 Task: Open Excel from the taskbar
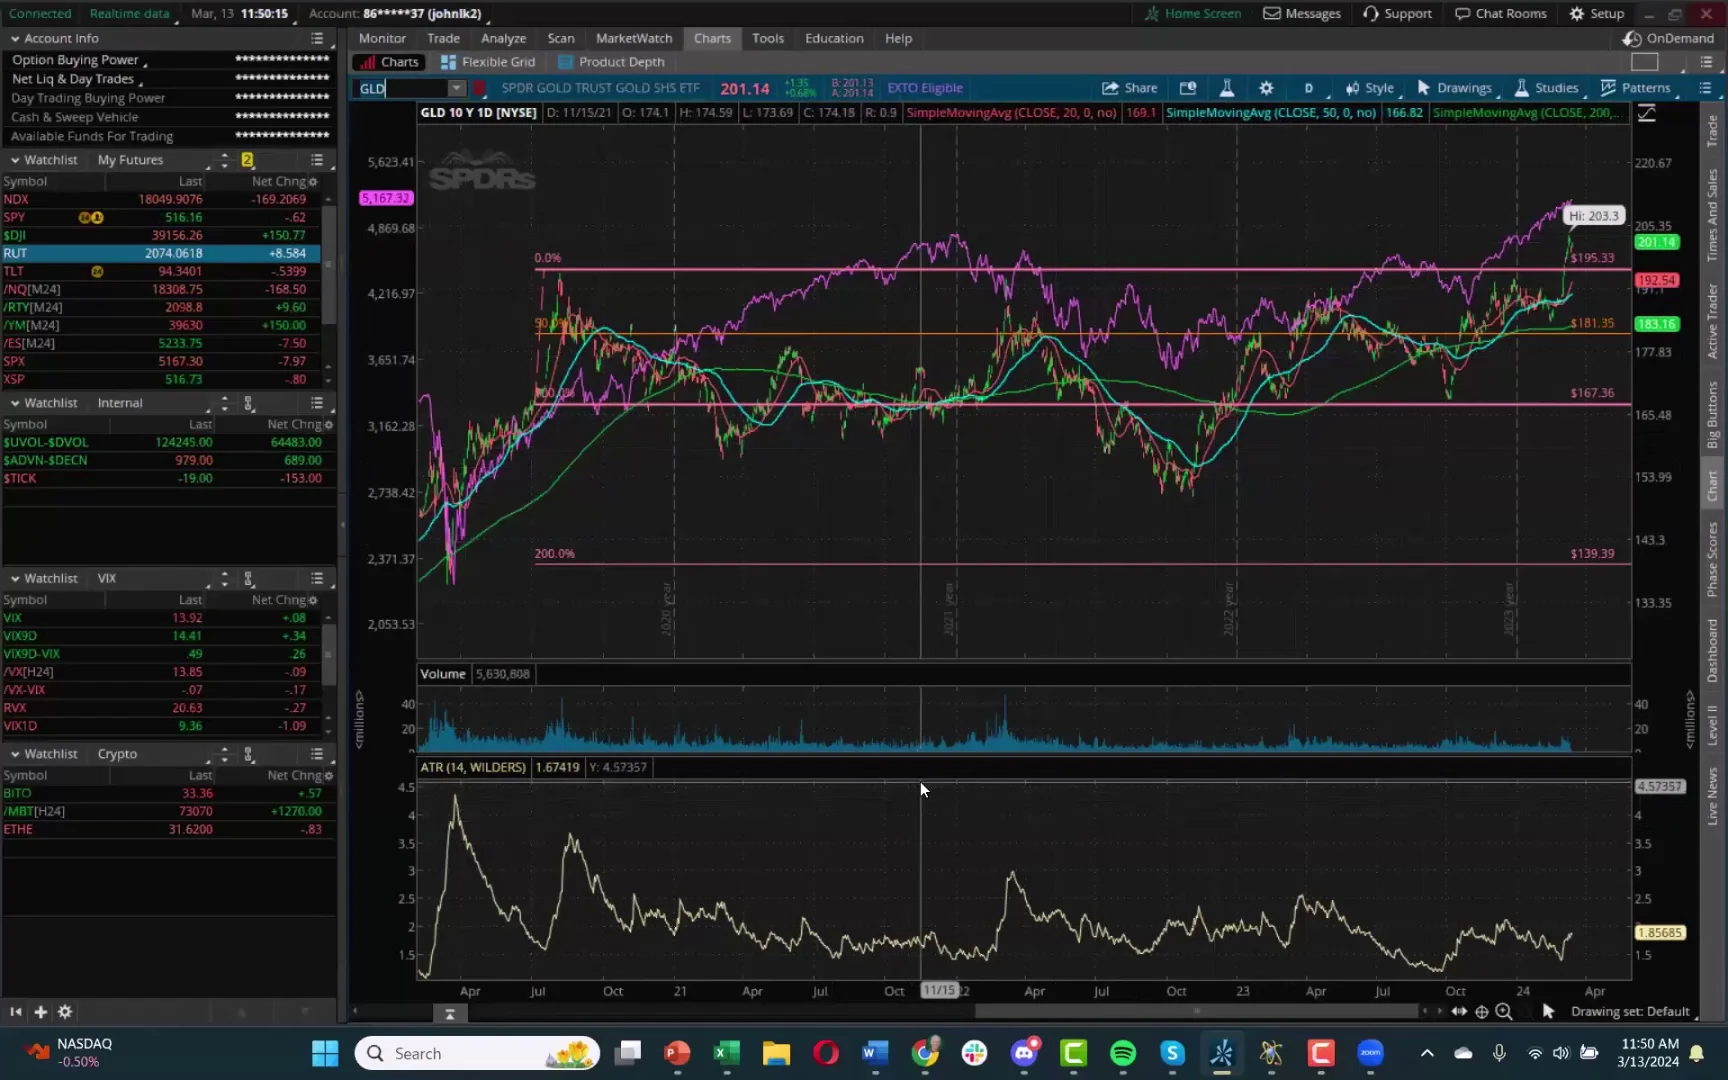click(x=727, y=1053)
